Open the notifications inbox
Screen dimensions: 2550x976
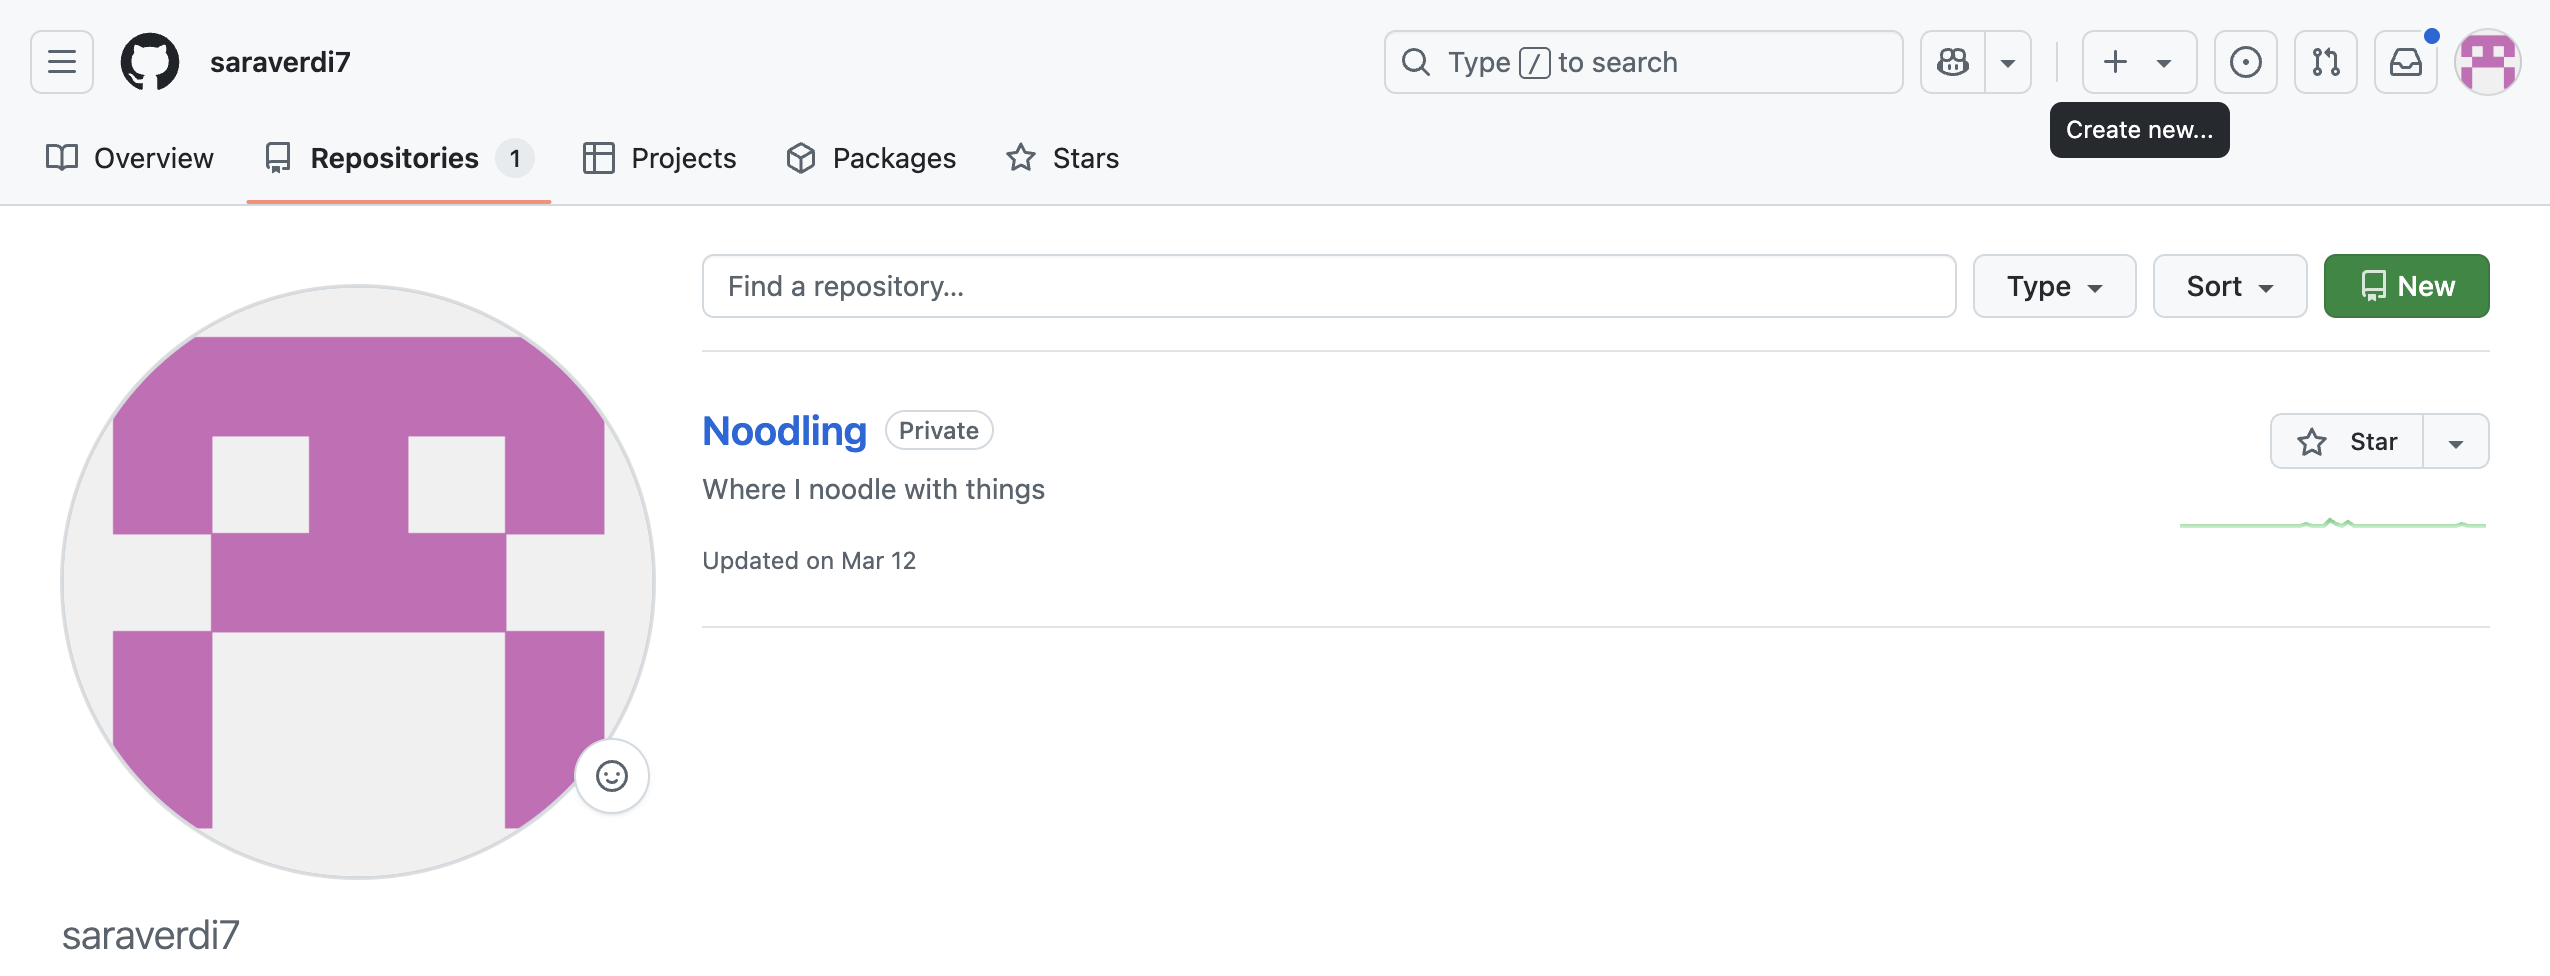point(2405,61)
